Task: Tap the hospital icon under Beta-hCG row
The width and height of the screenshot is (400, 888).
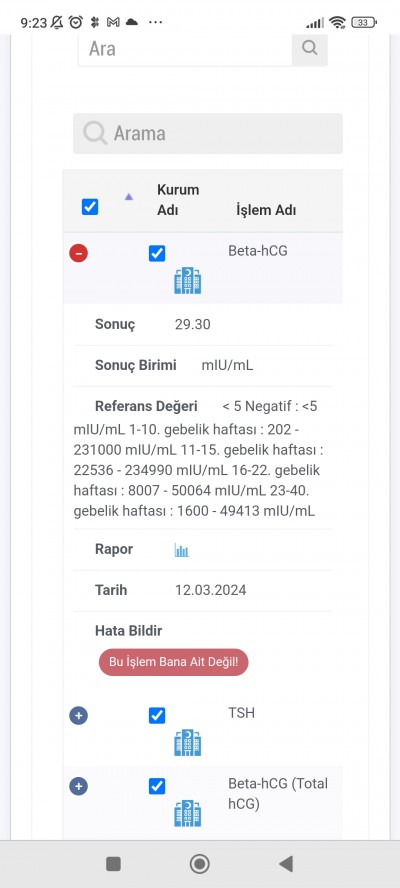Action: (188, 281)
